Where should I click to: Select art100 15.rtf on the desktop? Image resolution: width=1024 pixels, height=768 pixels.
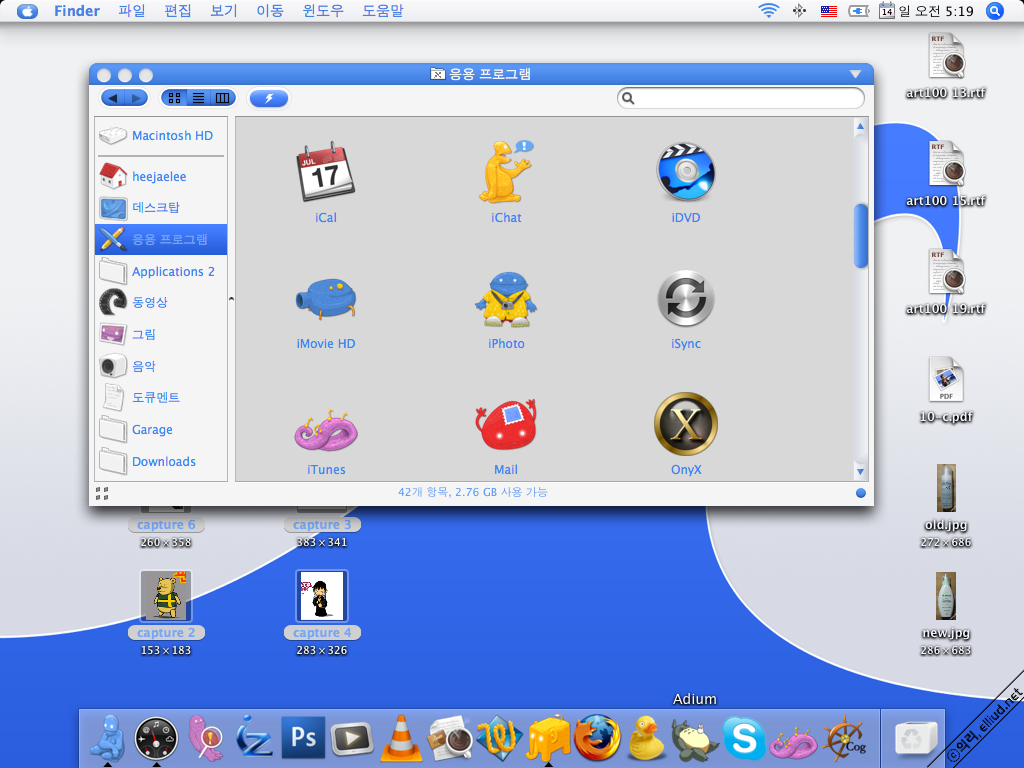946,173
